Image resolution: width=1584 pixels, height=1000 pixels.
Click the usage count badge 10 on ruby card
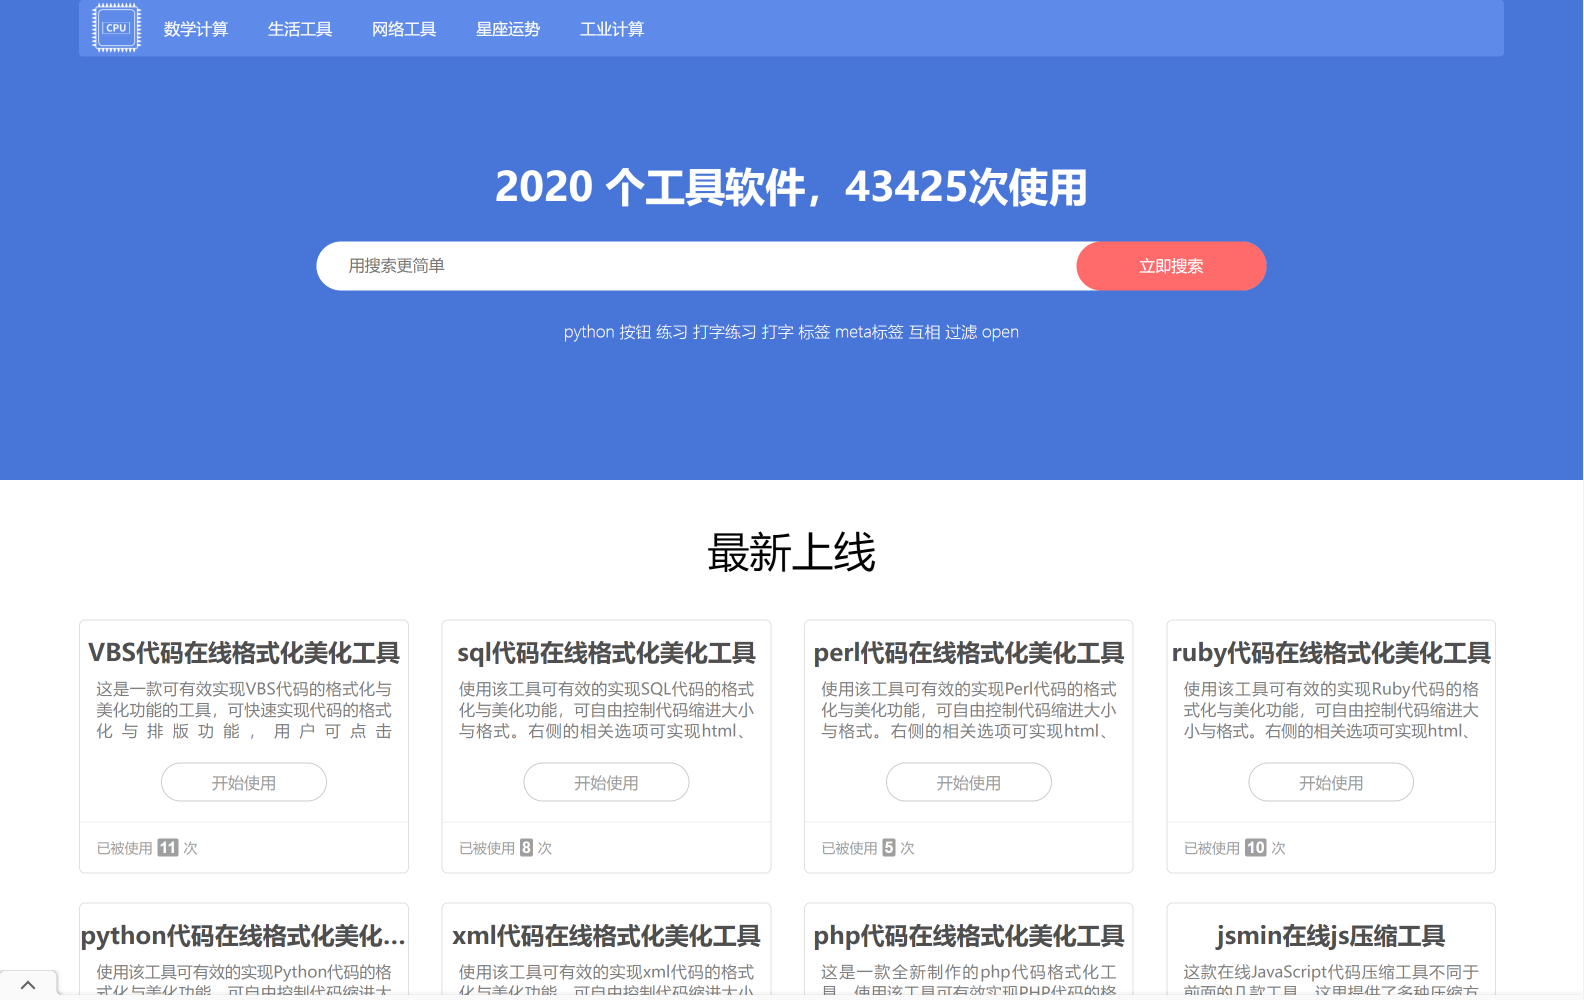(x=1256, y=848)
